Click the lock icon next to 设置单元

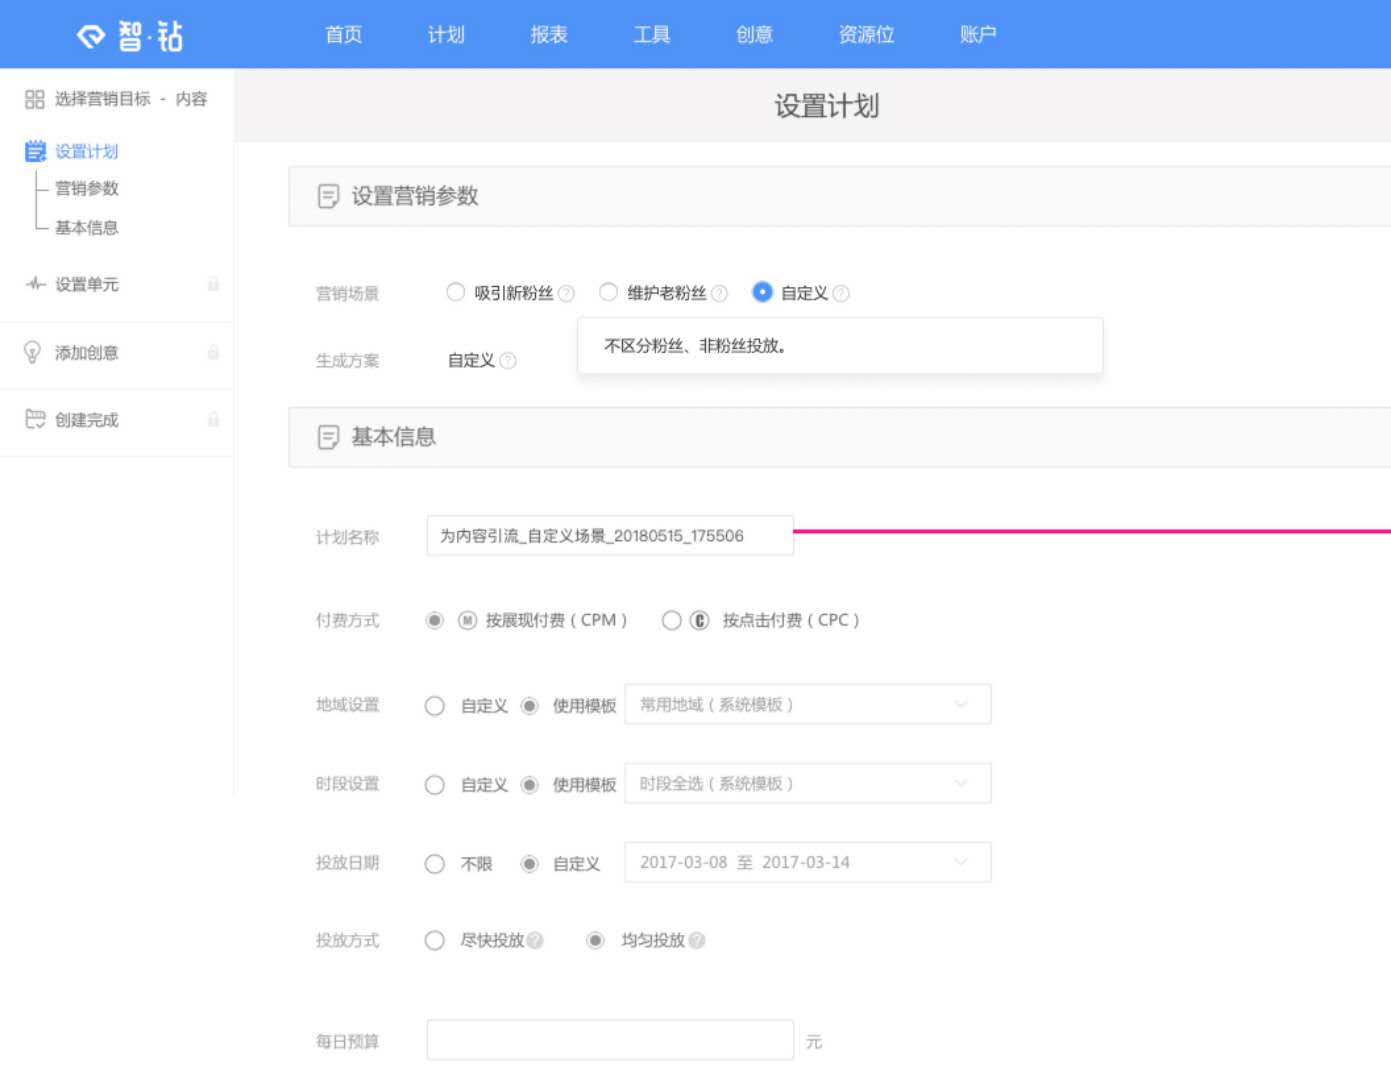tap(211, 285)
